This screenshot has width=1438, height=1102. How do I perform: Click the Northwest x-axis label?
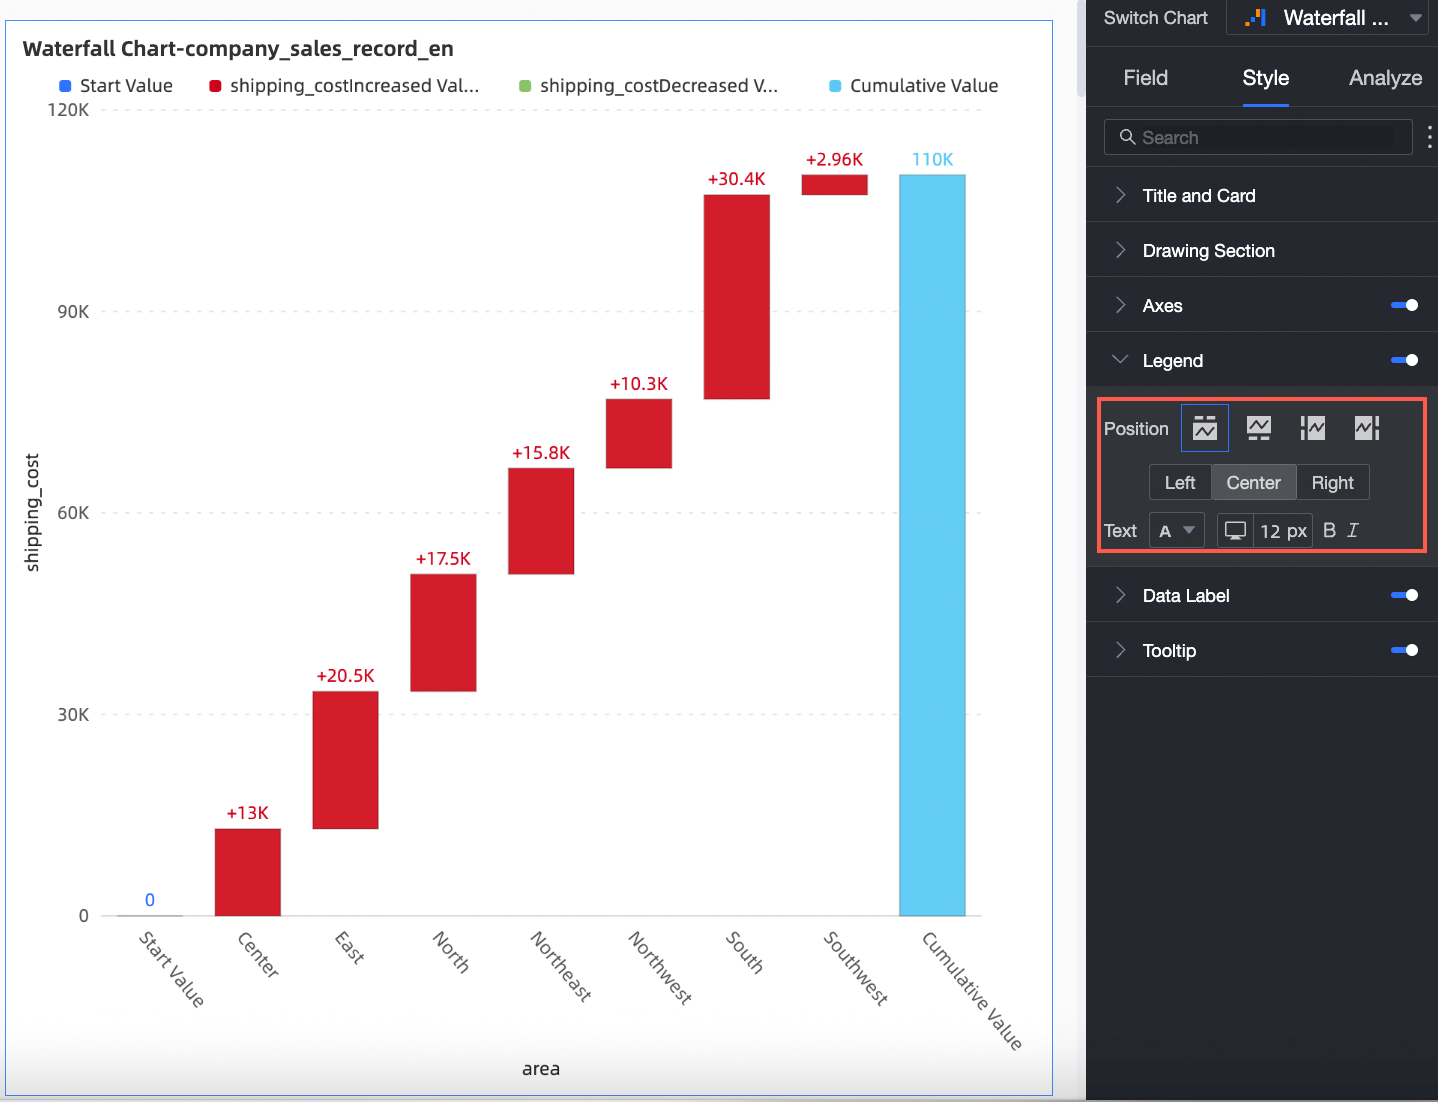(660, 967)
